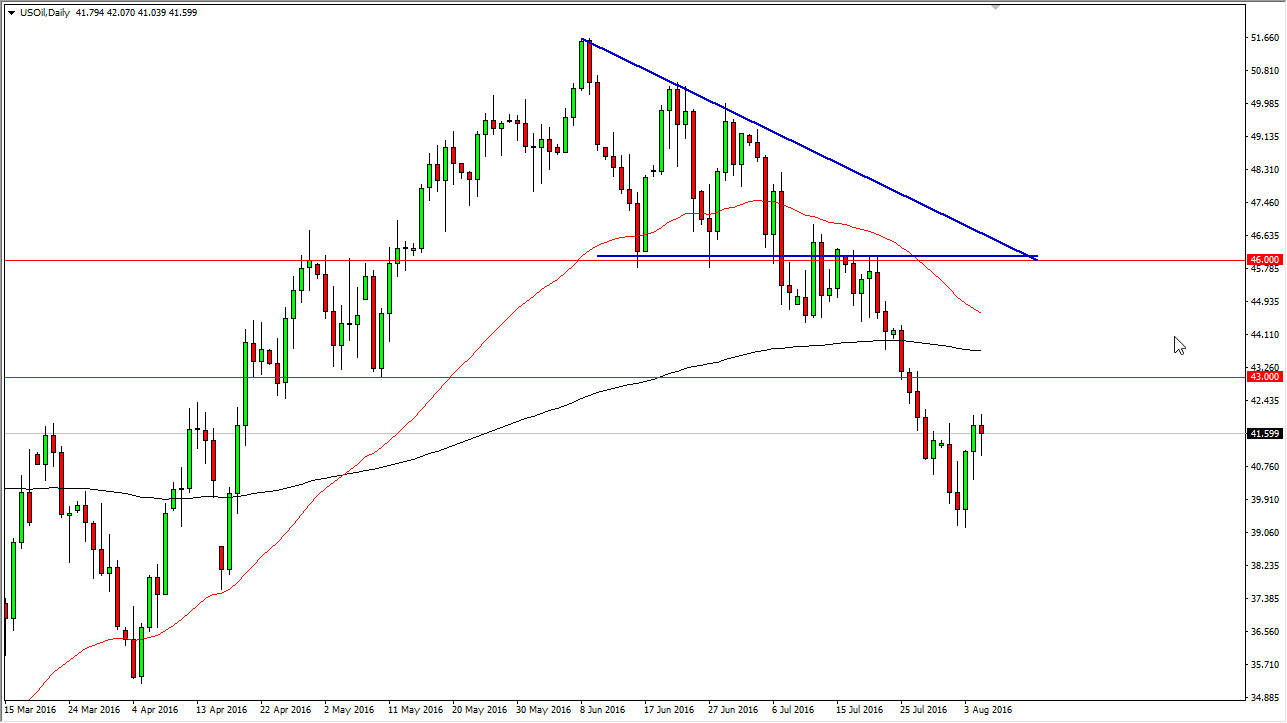Click the gray chart shift marker at top

coord(994,6)
